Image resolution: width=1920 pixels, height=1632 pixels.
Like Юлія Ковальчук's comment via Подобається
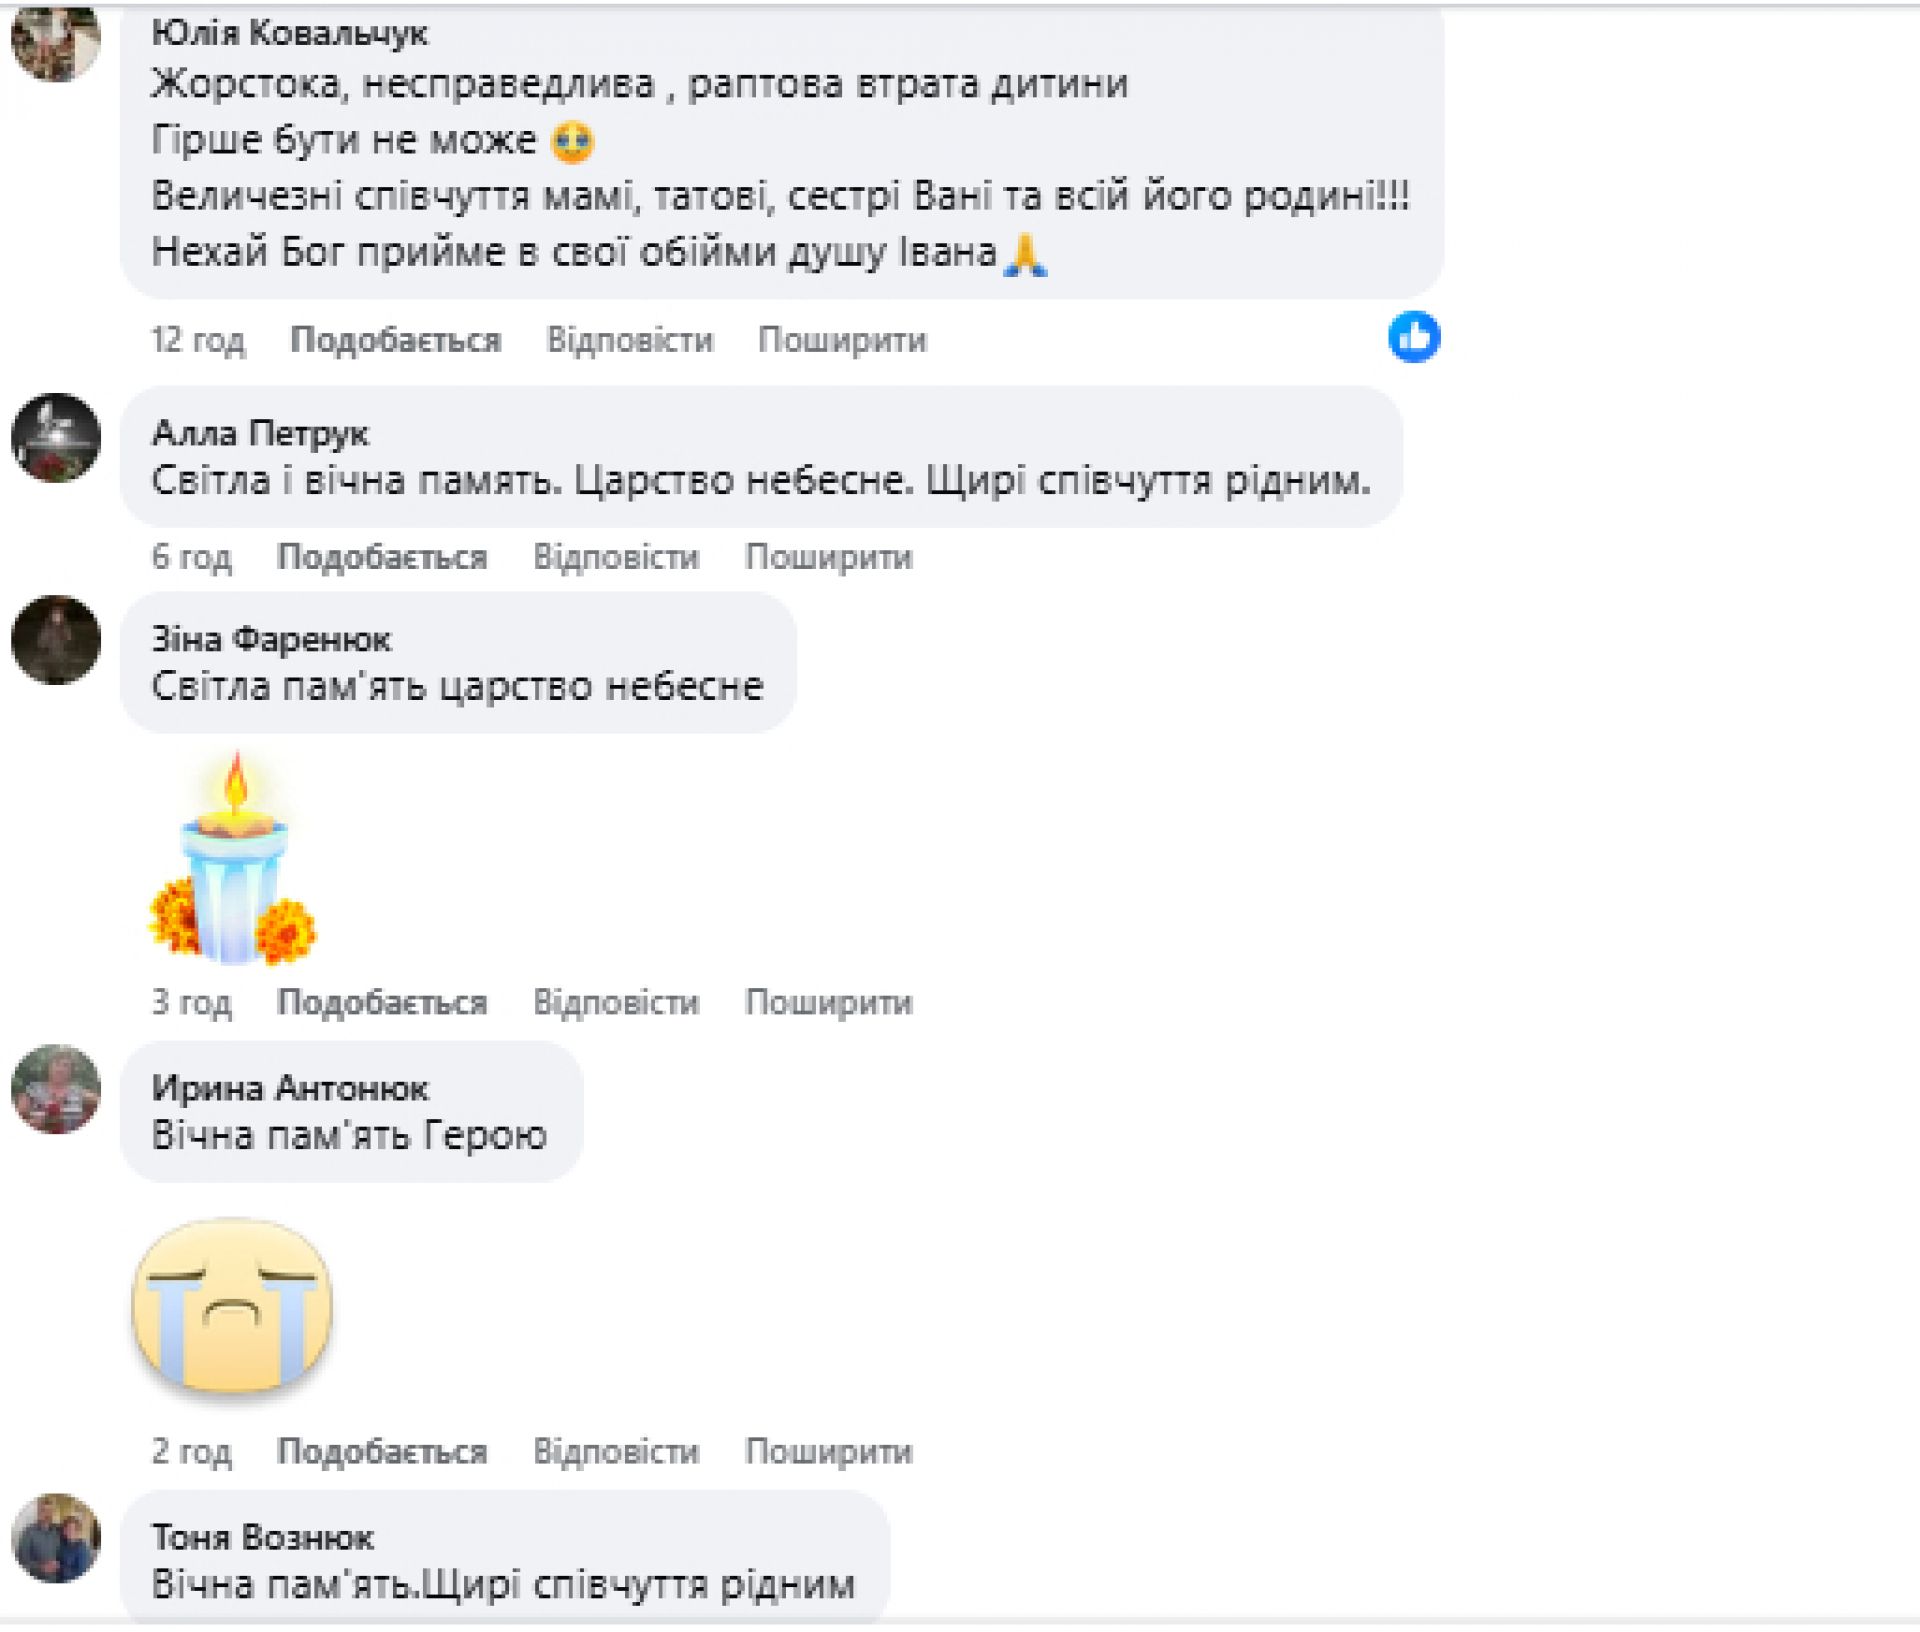395,340
